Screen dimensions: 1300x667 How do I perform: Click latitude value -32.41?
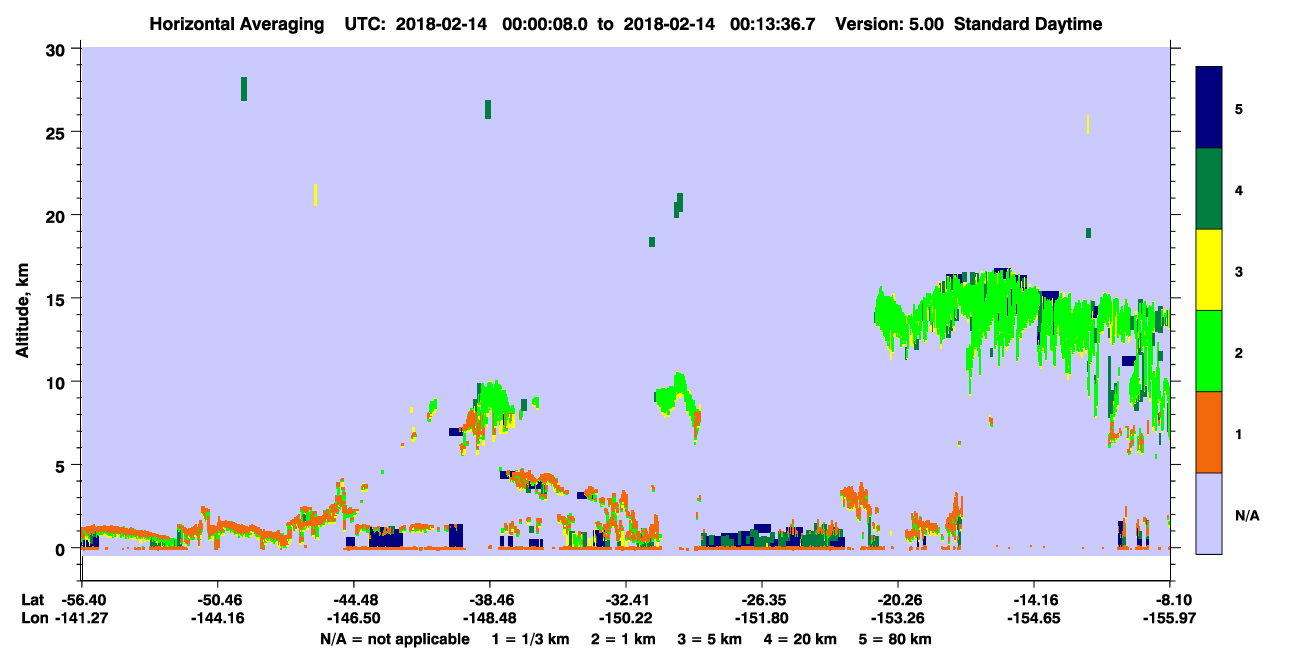tap(626, 600)
